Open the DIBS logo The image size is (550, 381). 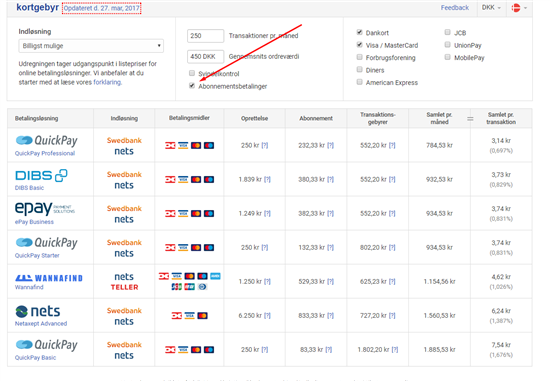coord(41,175)
